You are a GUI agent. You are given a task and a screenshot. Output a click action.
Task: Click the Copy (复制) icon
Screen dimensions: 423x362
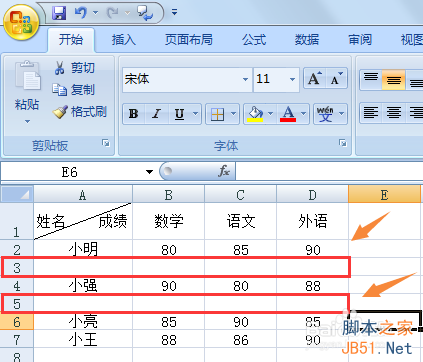tap(59, 90)
